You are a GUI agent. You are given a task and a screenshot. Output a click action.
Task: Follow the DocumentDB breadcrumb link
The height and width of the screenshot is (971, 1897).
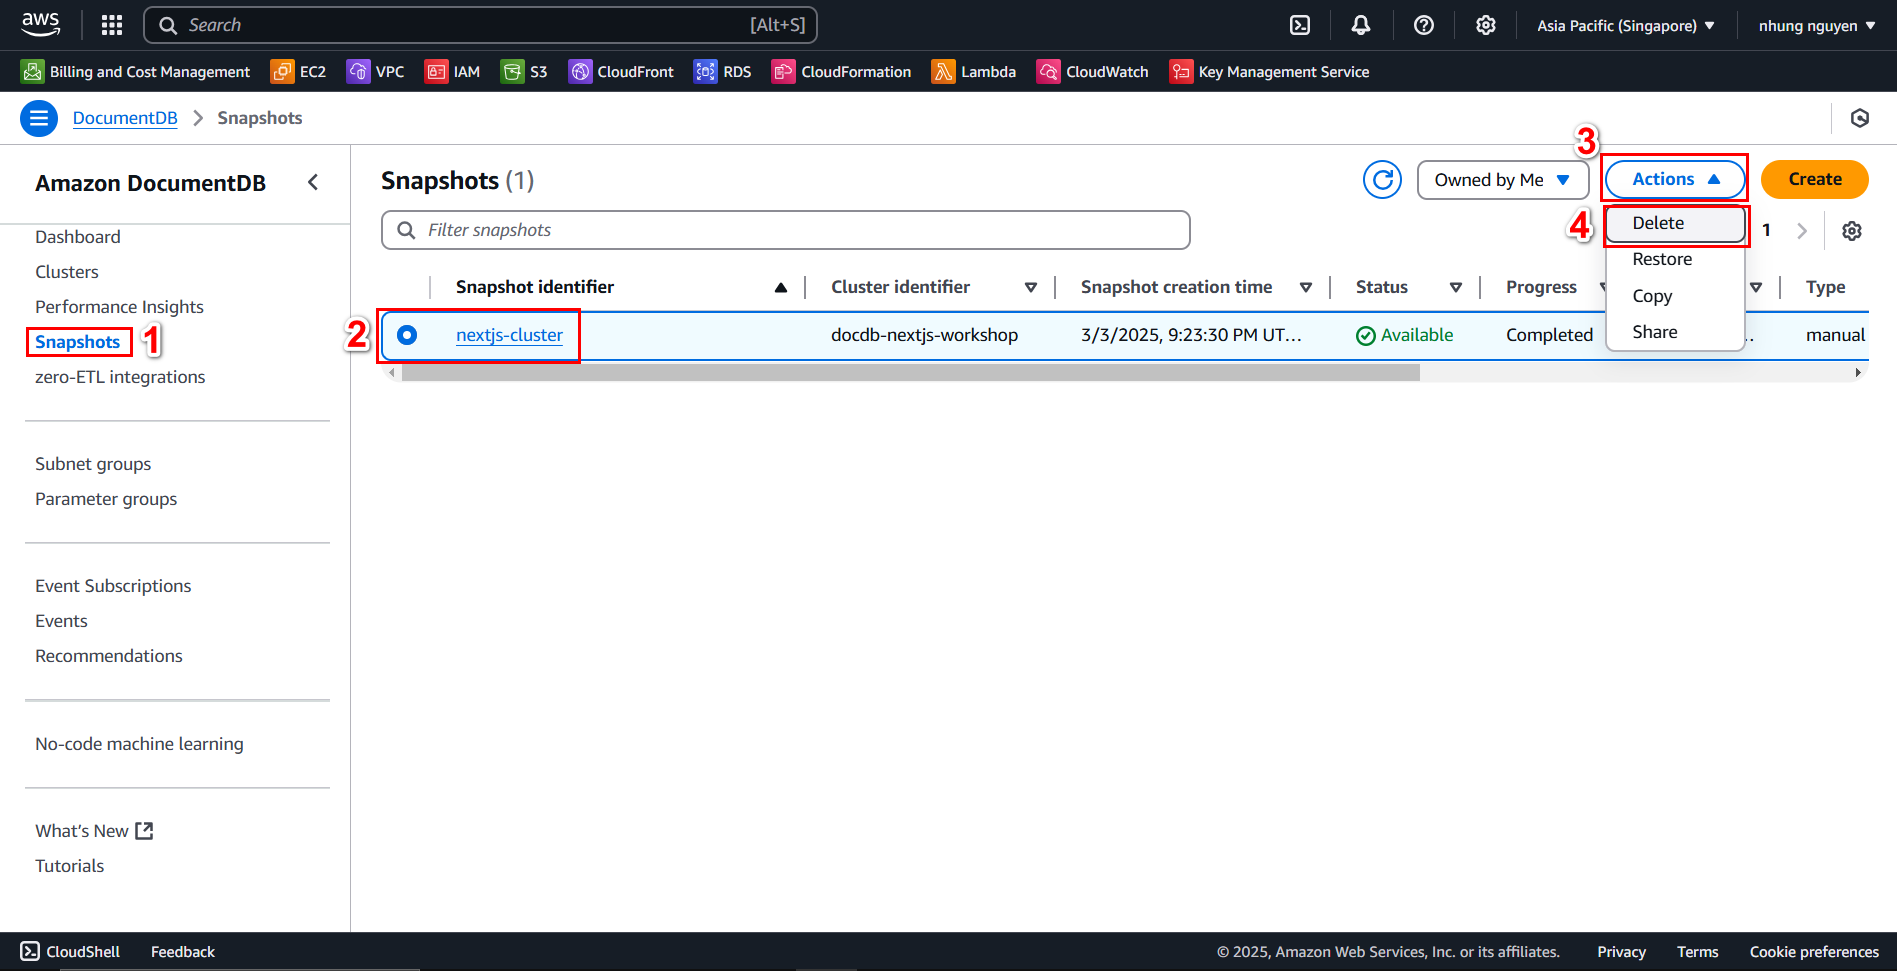point(125,118)
